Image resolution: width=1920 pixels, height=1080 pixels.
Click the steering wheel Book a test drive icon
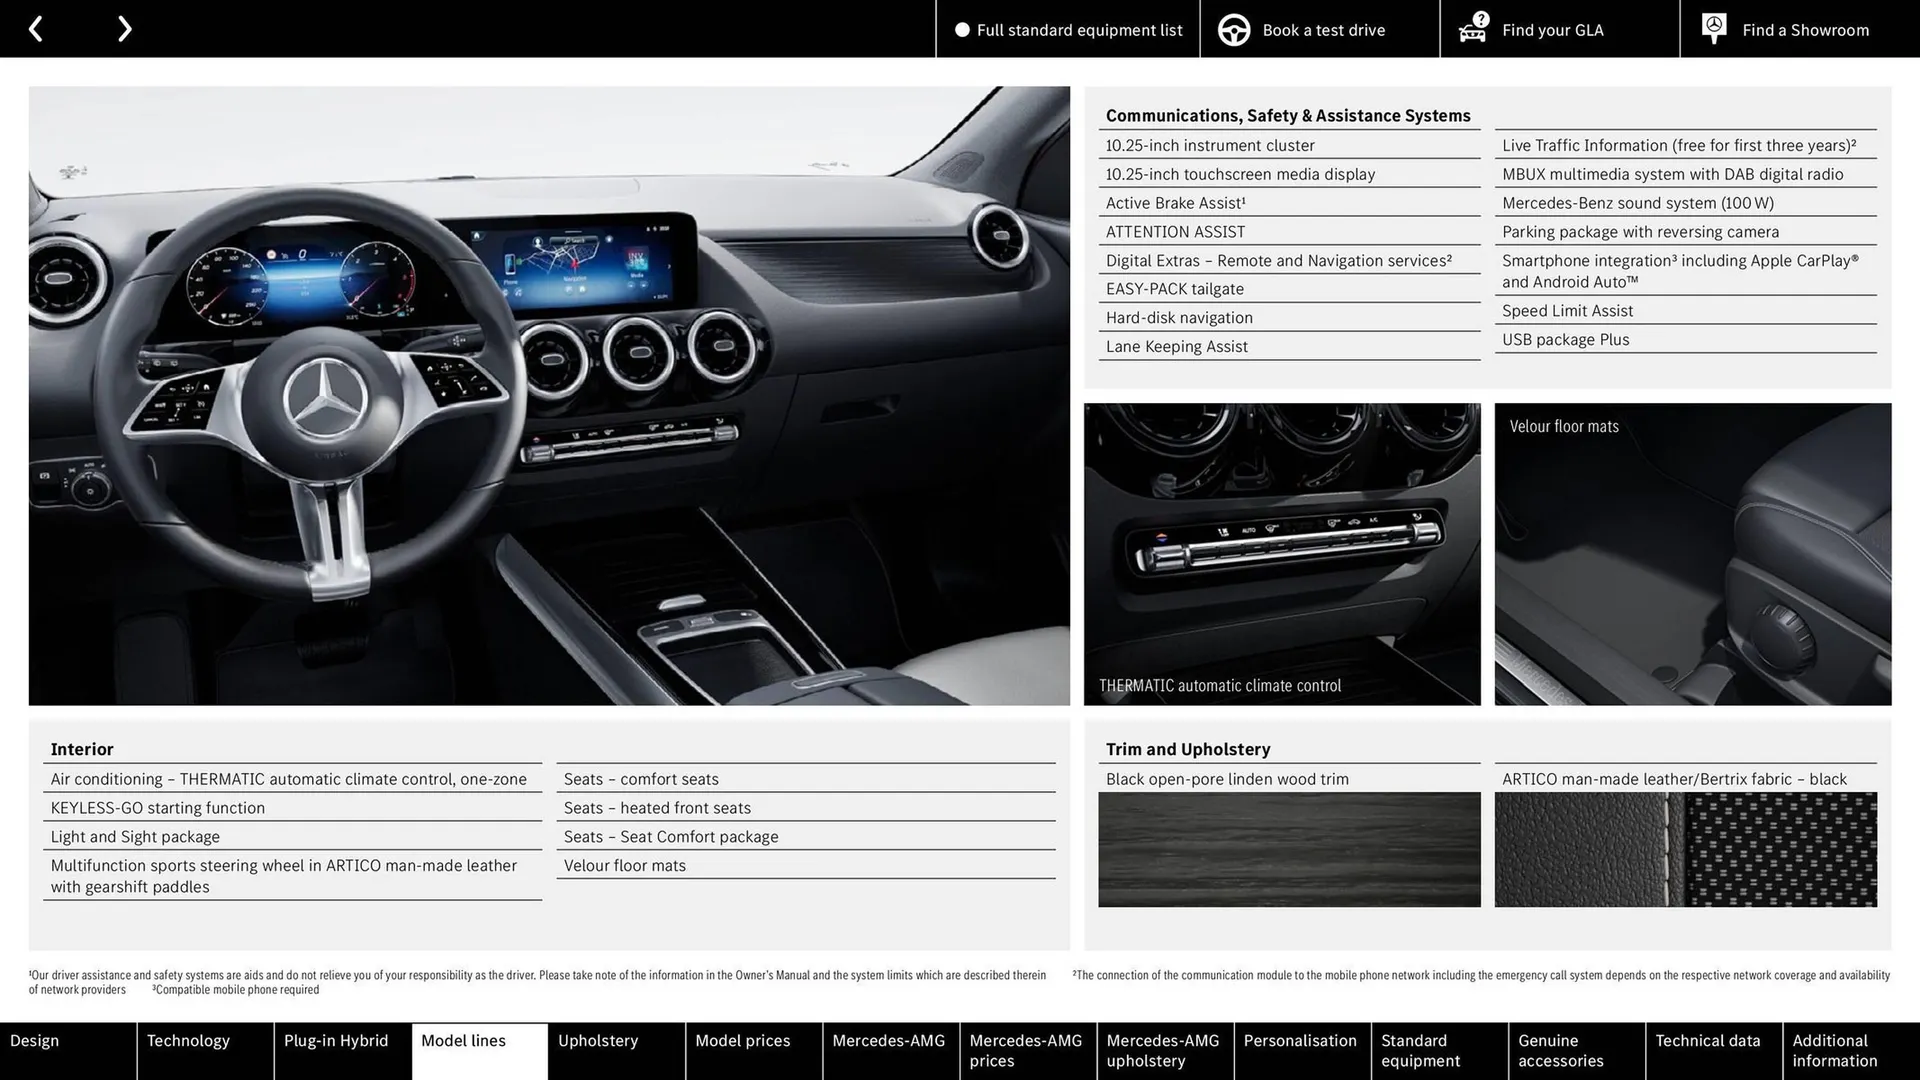click(1234, 29)
